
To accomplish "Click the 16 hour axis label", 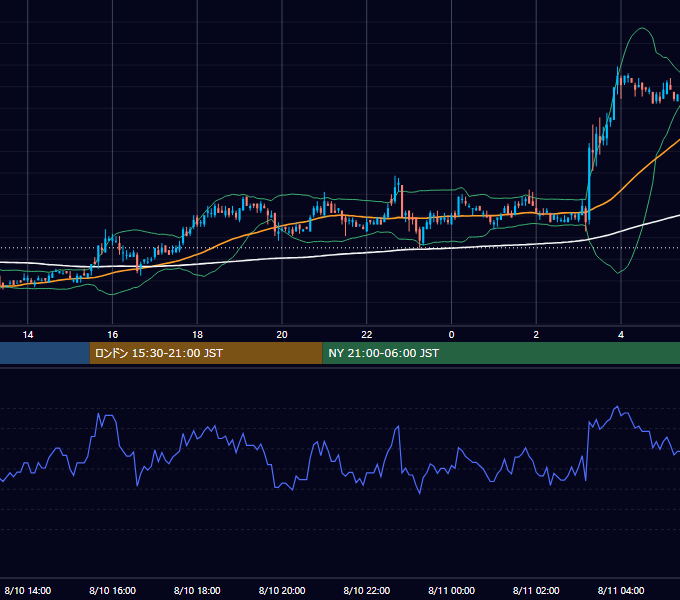I will (112, 335).
